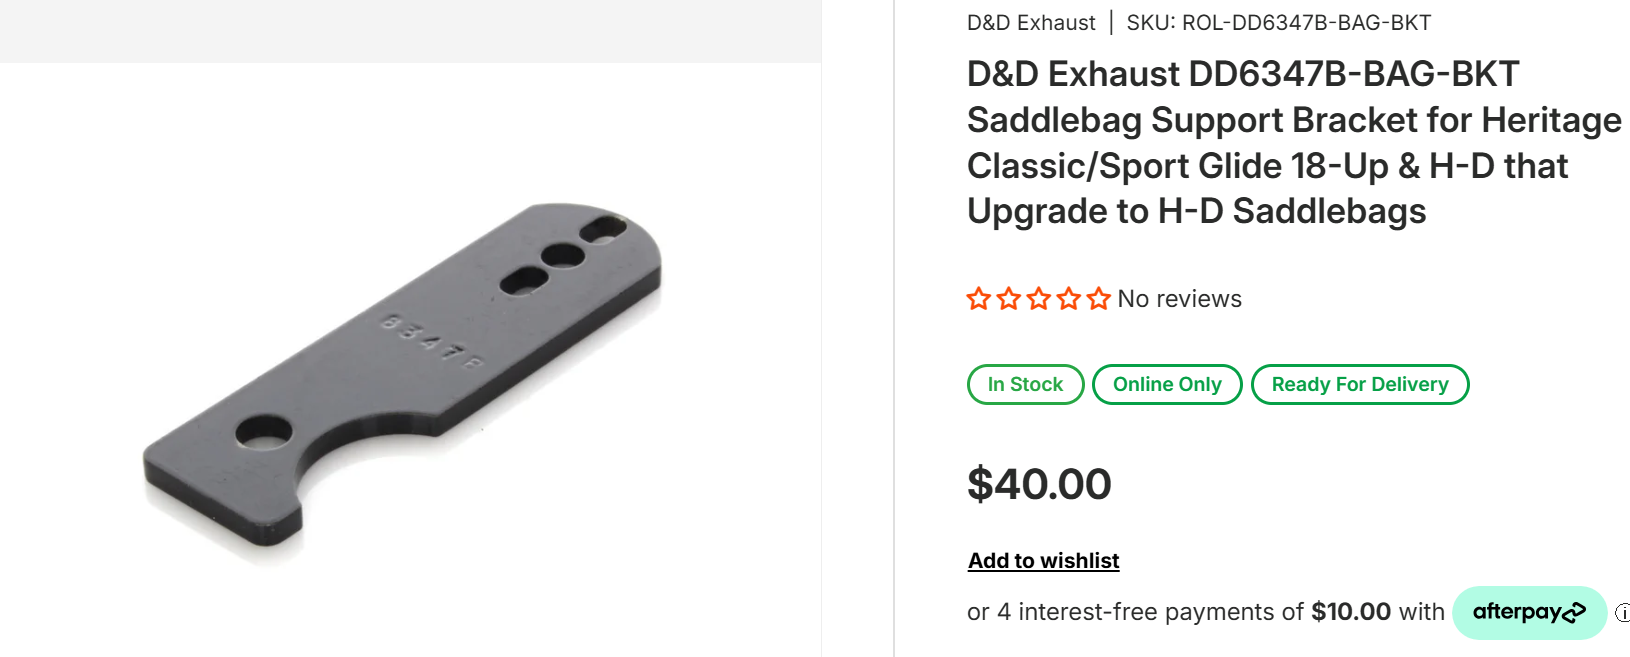Rate five stars using the last star
The width and height of the screenshot is (1630, 657).
tap(1099, 299)
